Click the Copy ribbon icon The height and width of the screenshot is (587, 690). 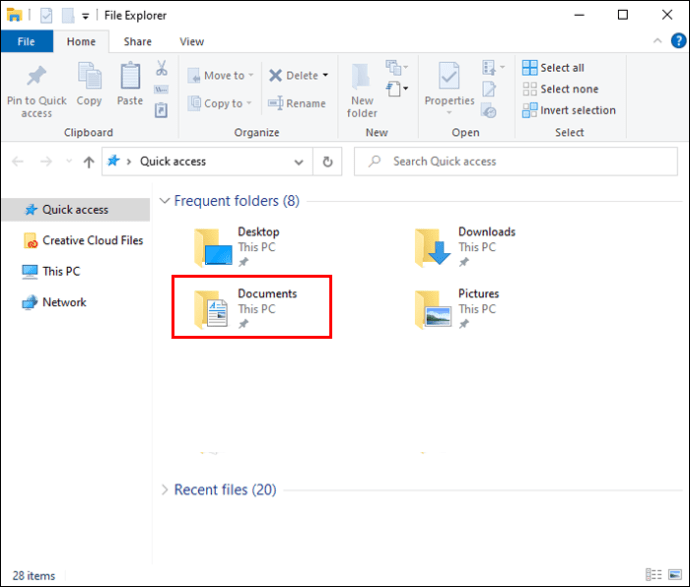[x=89, y=76]
